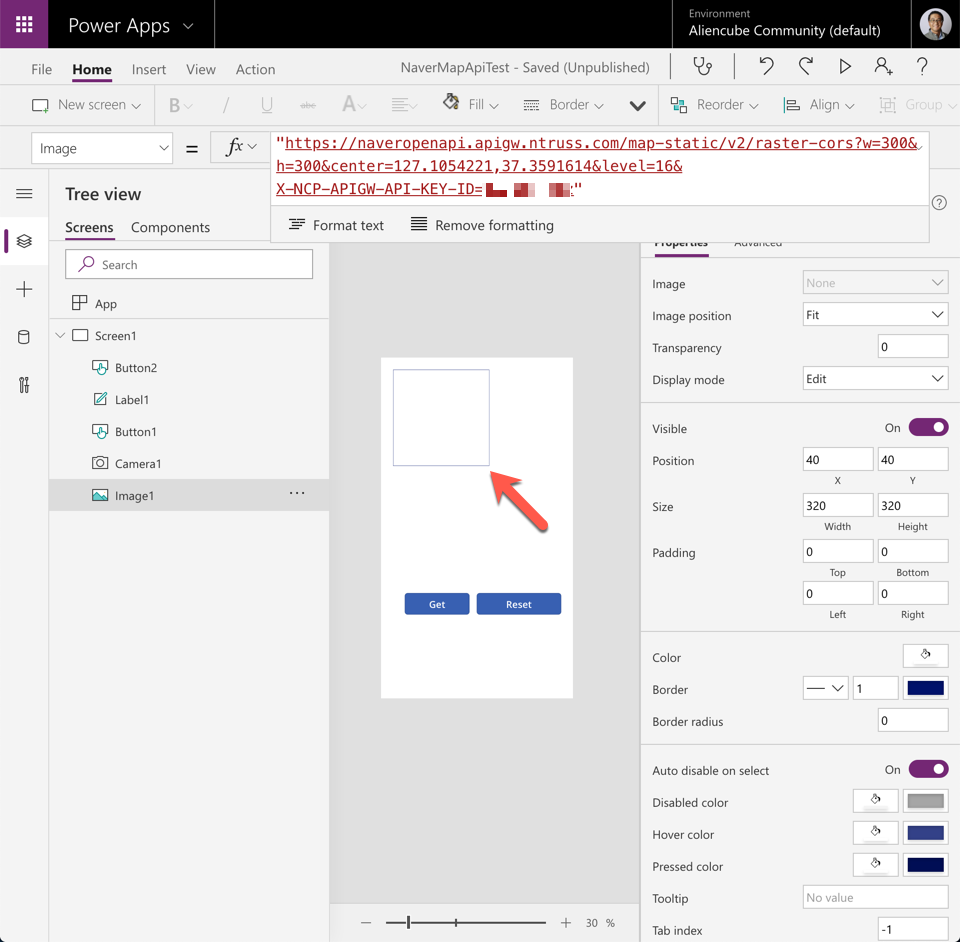The image size is (960, 942).
Task: Click the Disabled color paint bucket
Action: 876,801
